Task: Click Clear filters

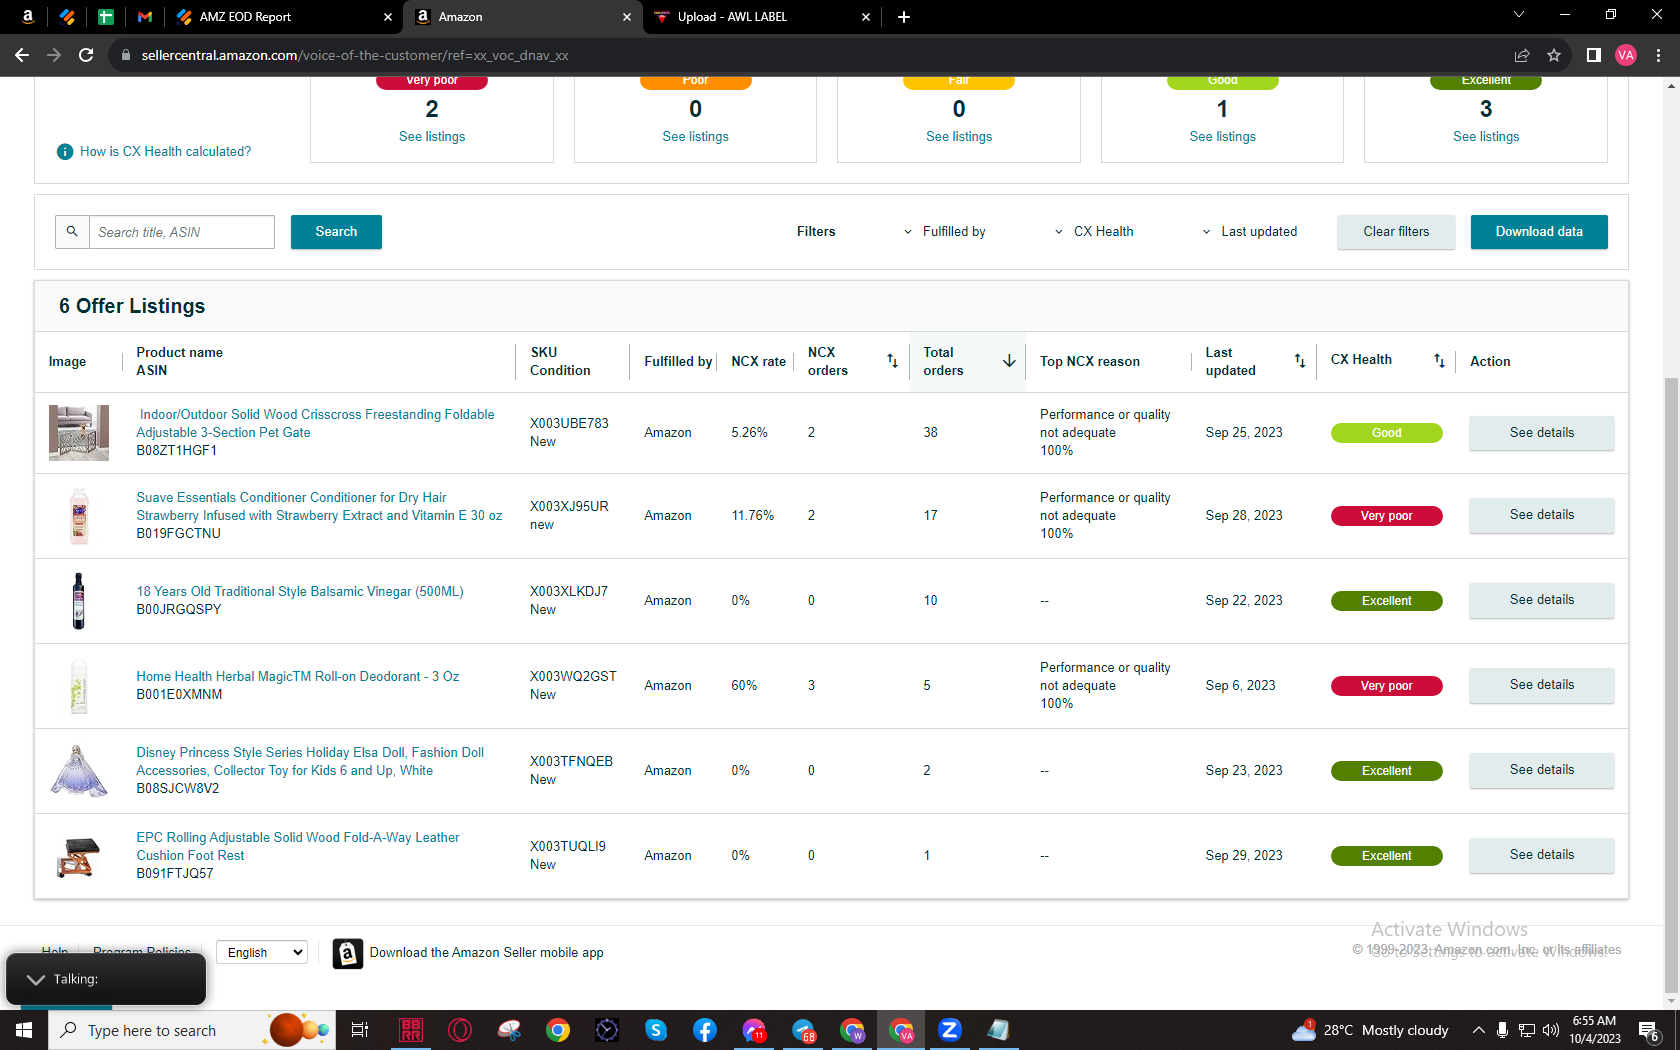Action: [x=1396, y=232]
